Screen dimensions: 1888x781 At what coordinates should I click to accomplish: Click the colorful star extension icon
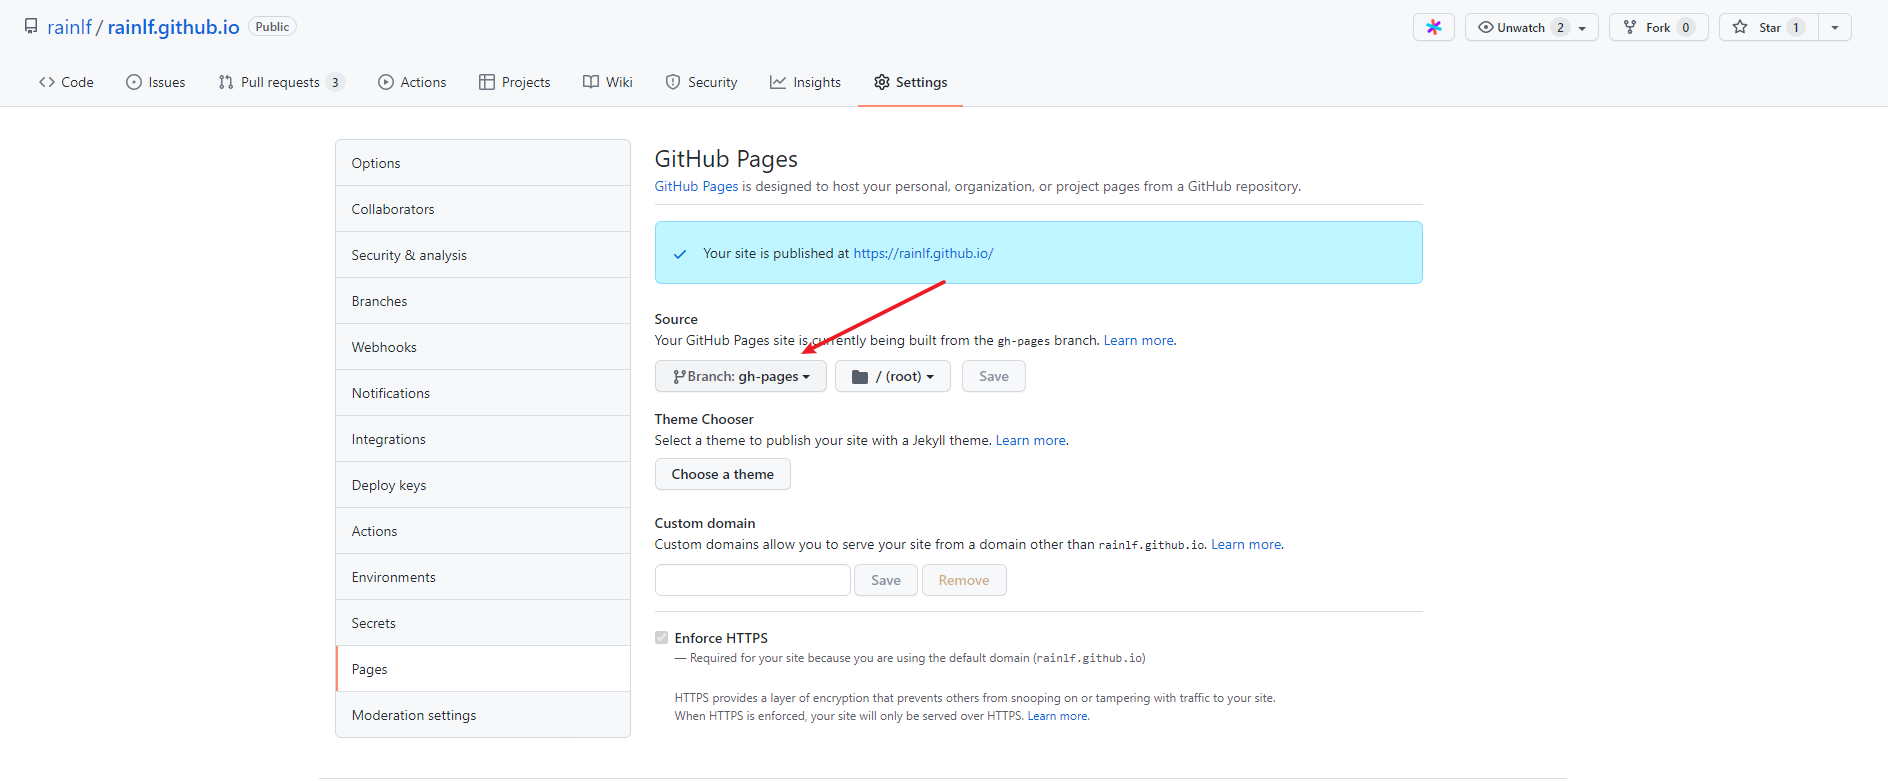pyautogui.click(x=1433, y=27)
